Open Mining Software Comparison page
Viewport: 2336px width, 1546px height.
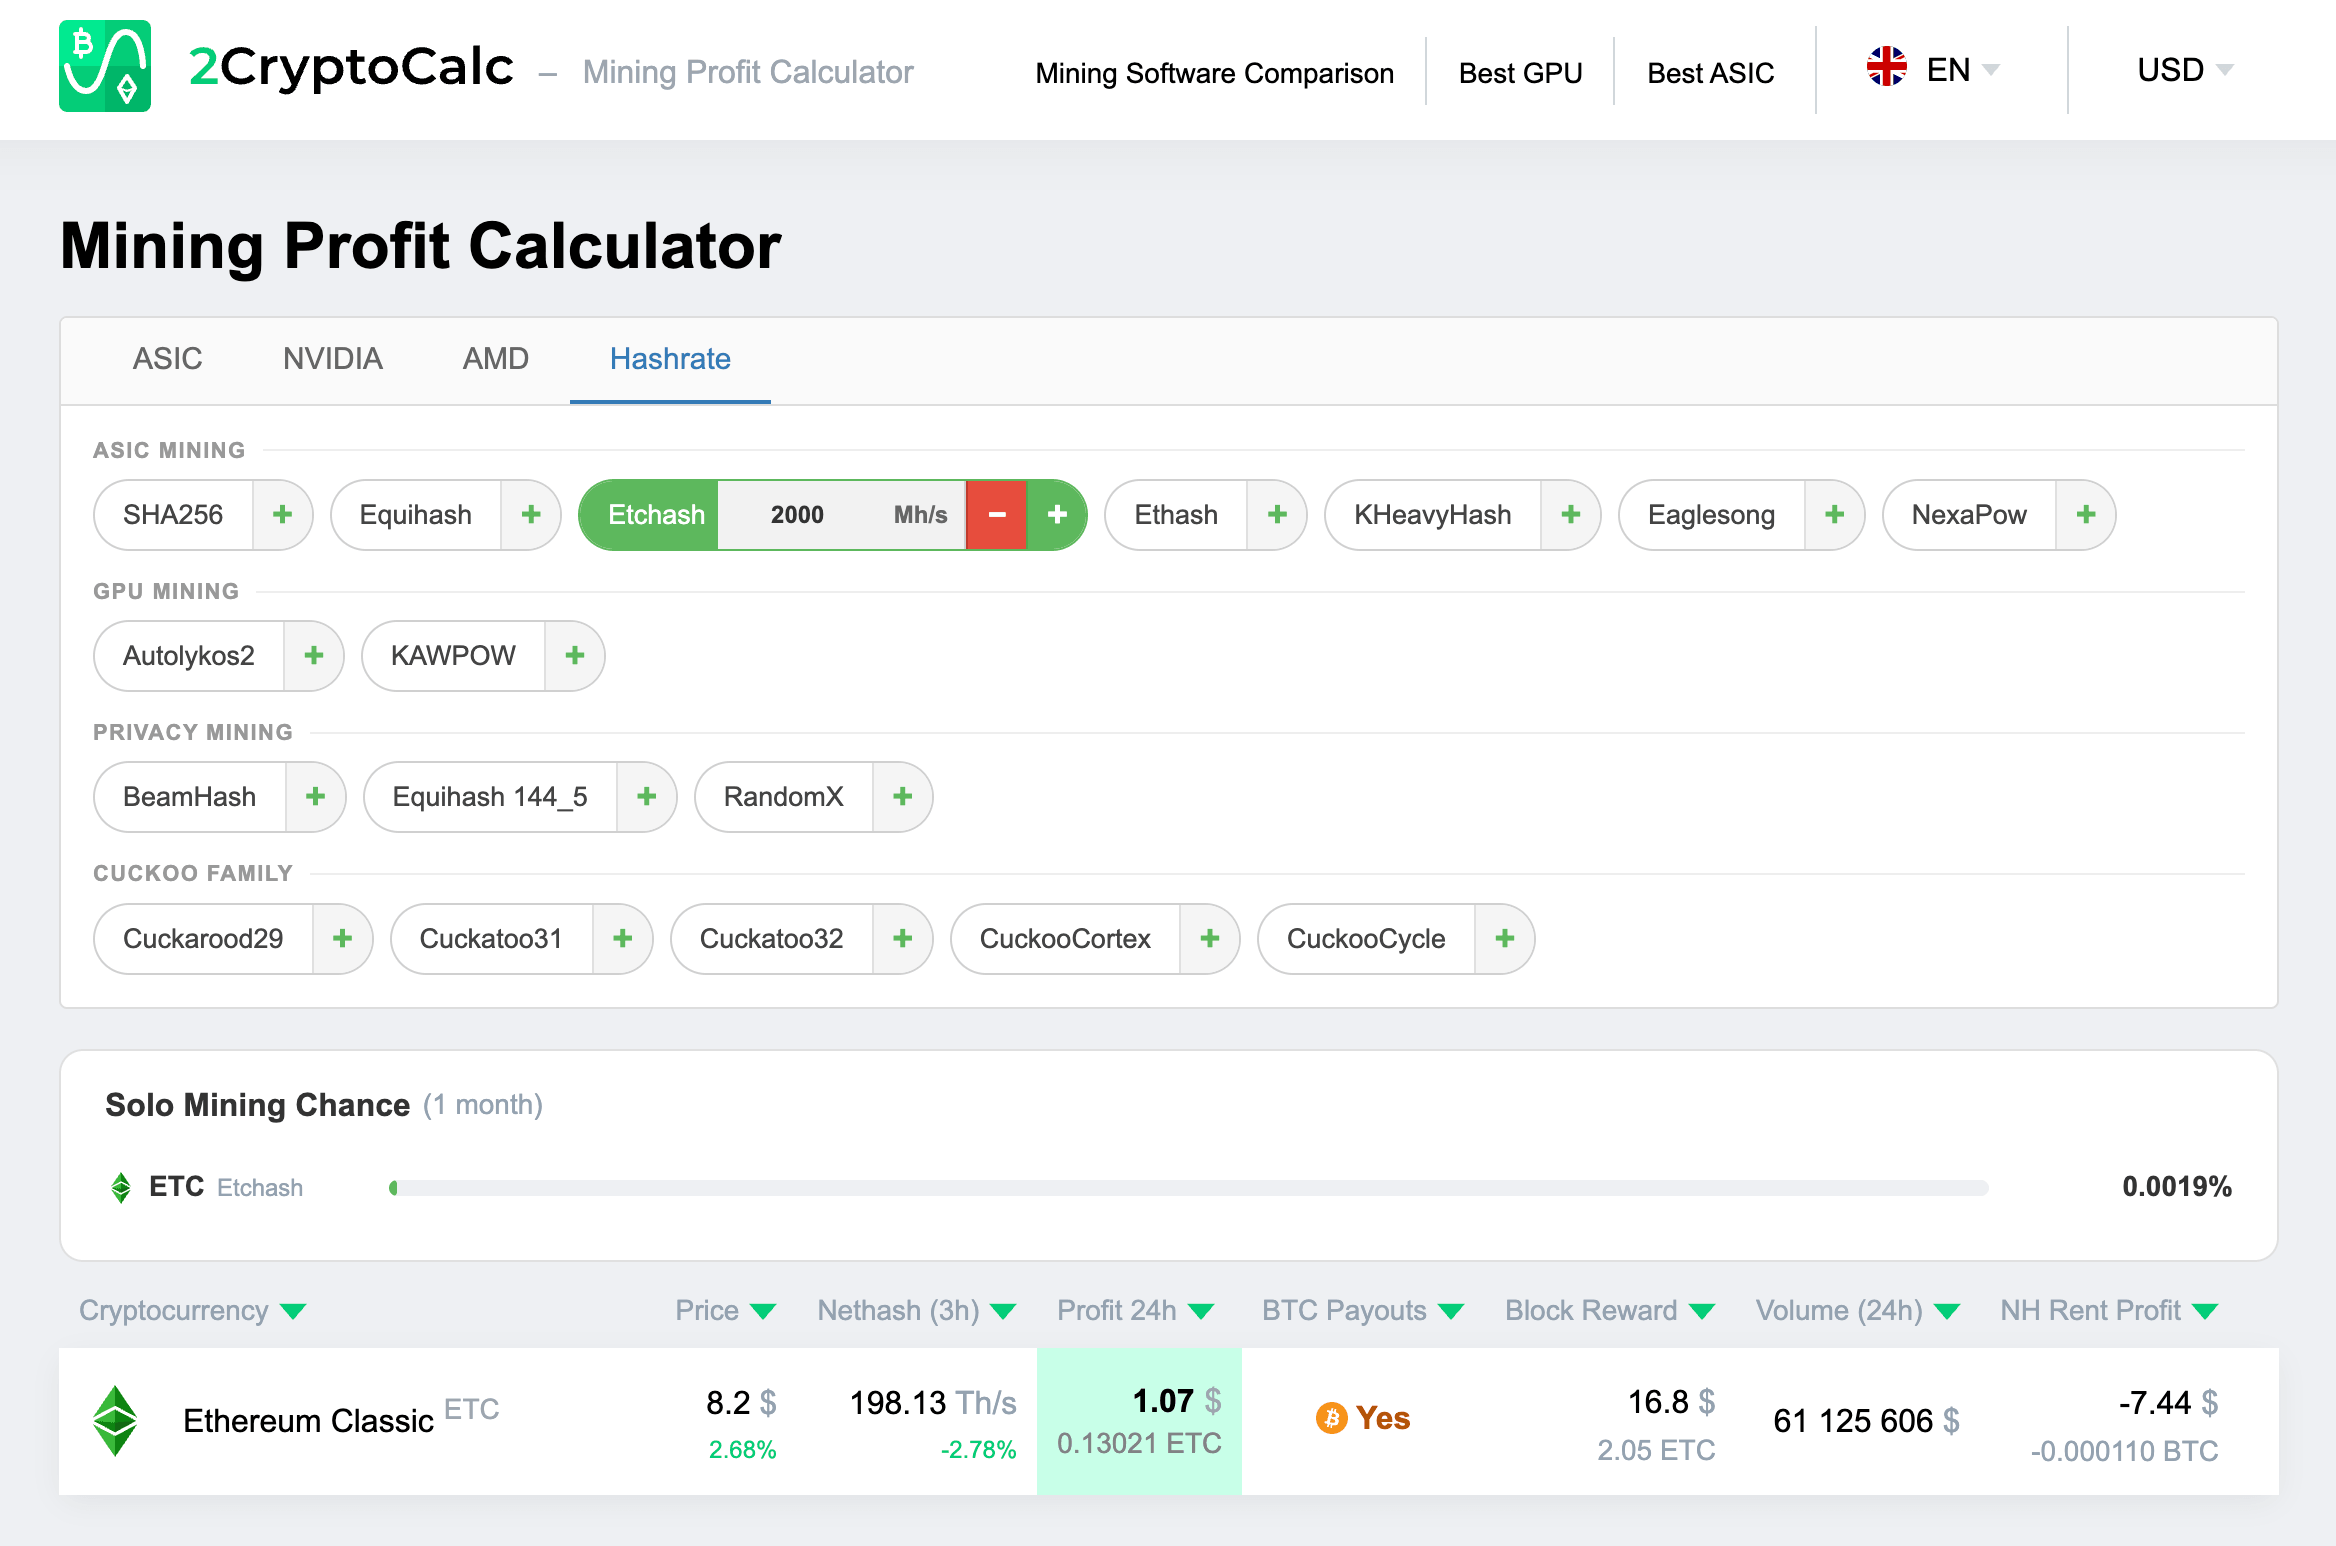coord(1215,72)
